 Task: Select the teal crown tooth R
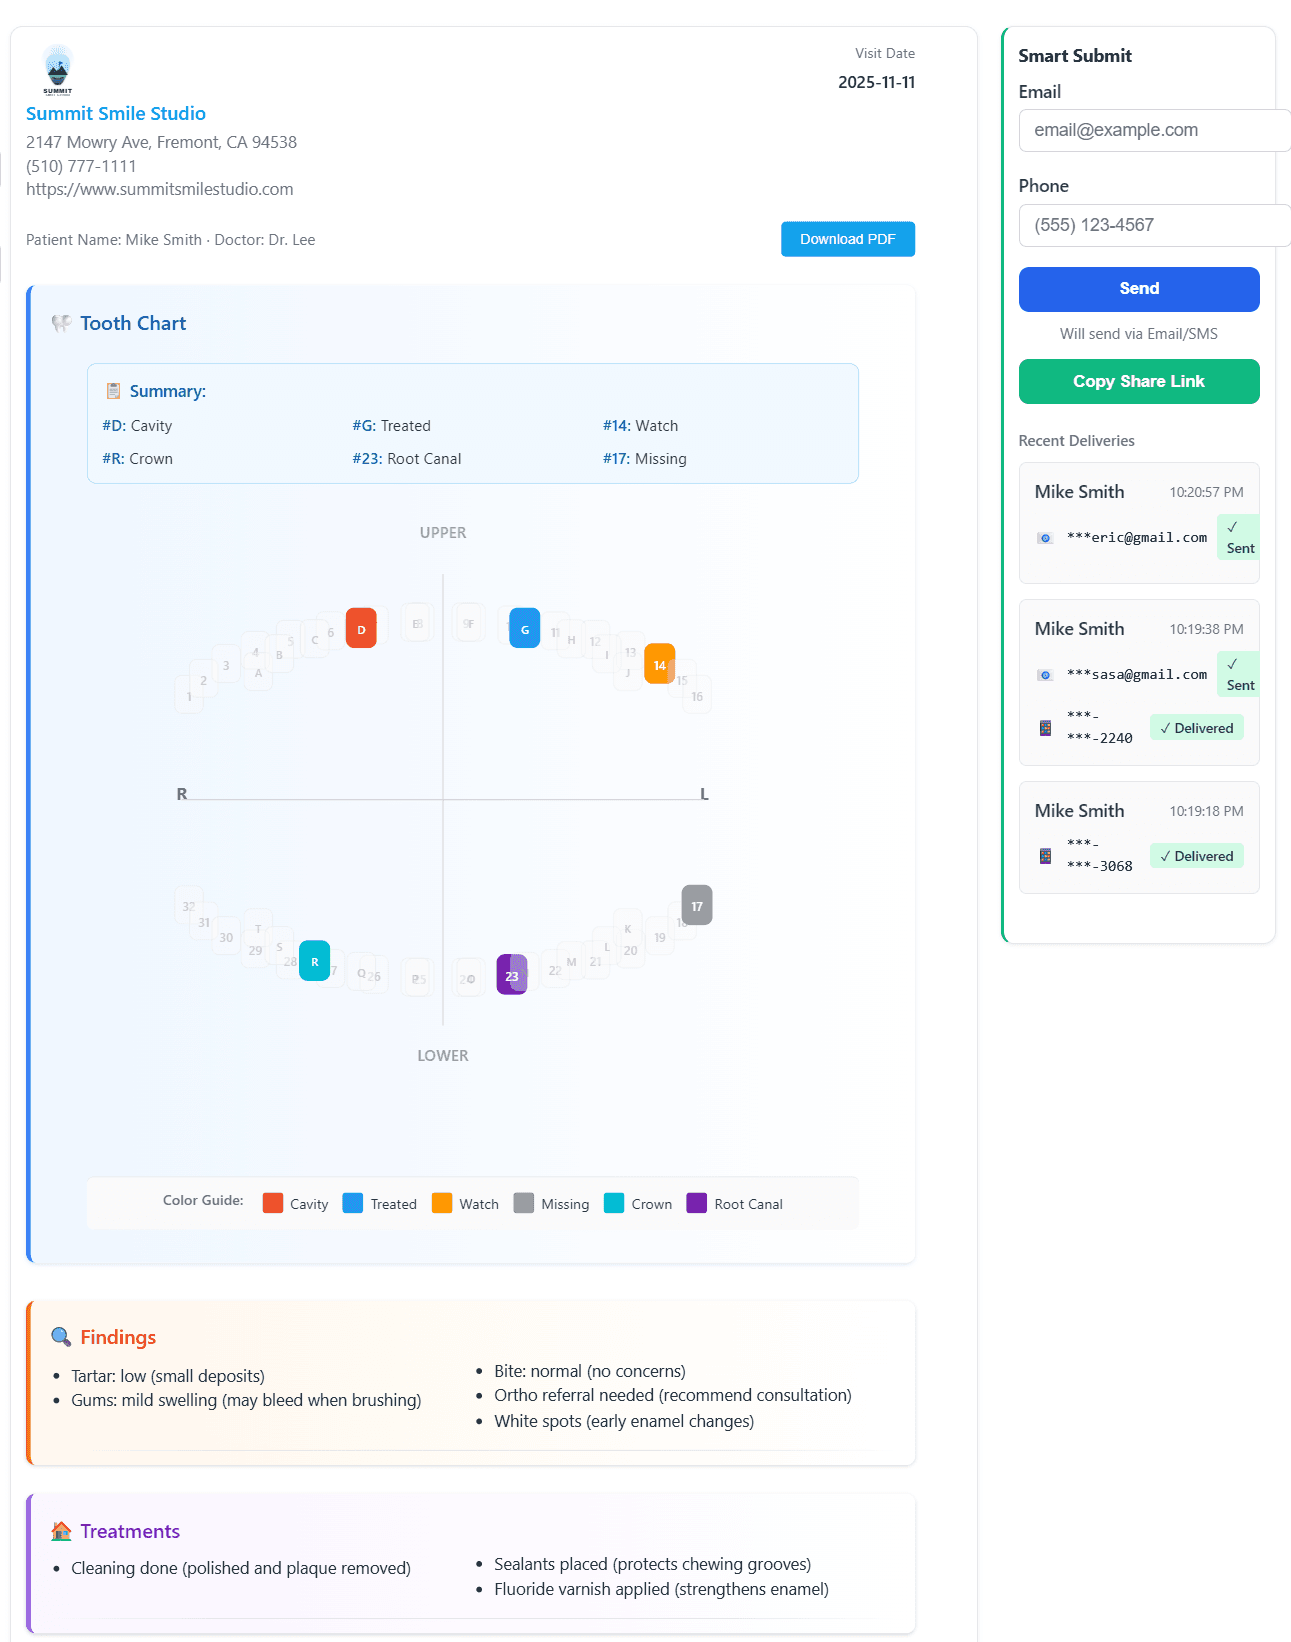point(315,961)
